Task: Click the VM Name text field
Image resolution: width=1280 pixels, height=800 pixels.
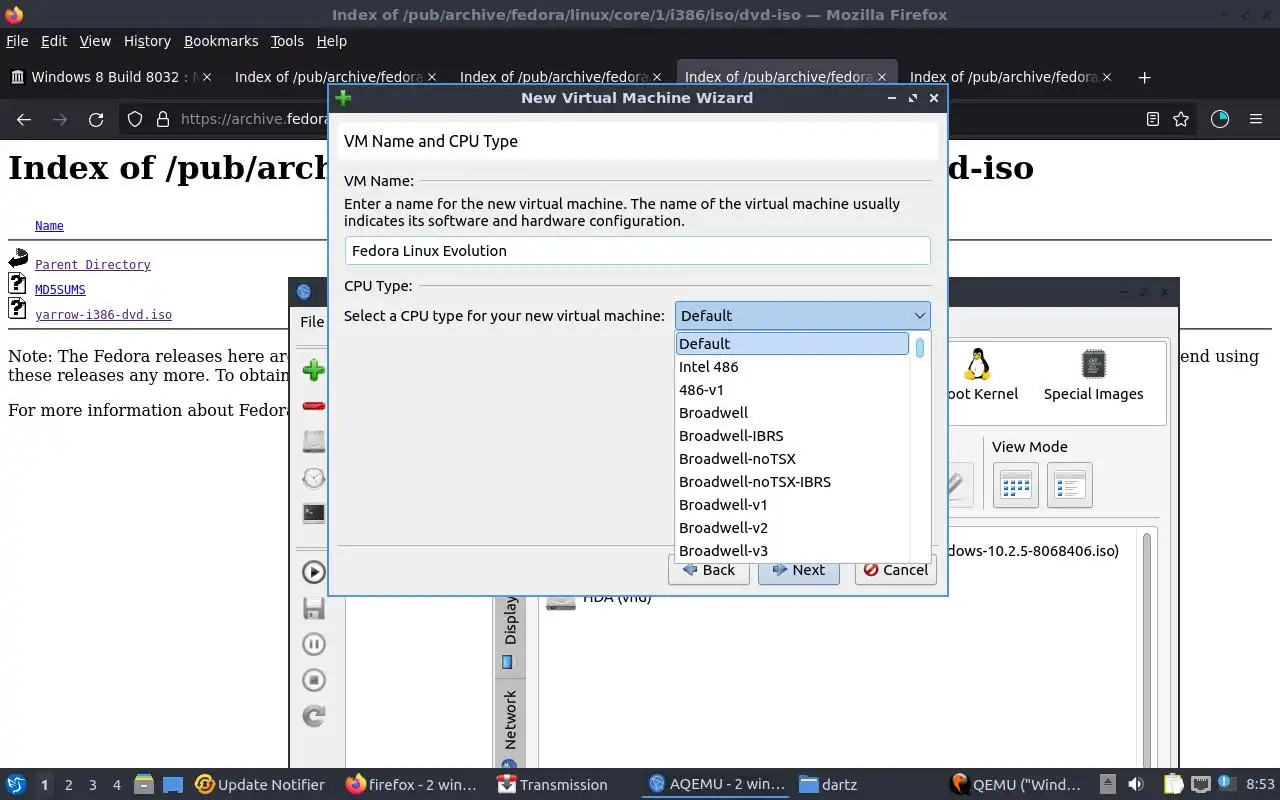Action: 638,251
